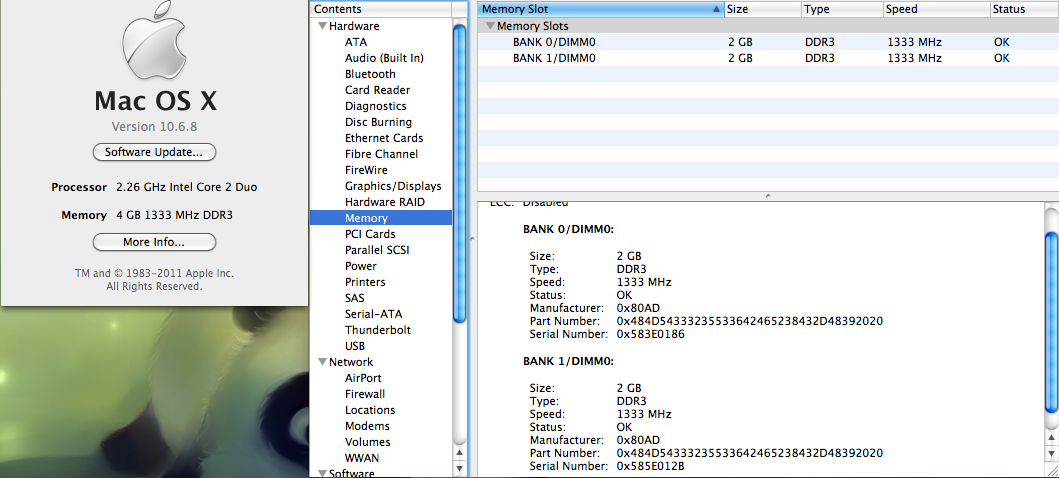Select Fibre Channel entry
The width and height of the screenshot is (1059, 478).
coord(382,154)
